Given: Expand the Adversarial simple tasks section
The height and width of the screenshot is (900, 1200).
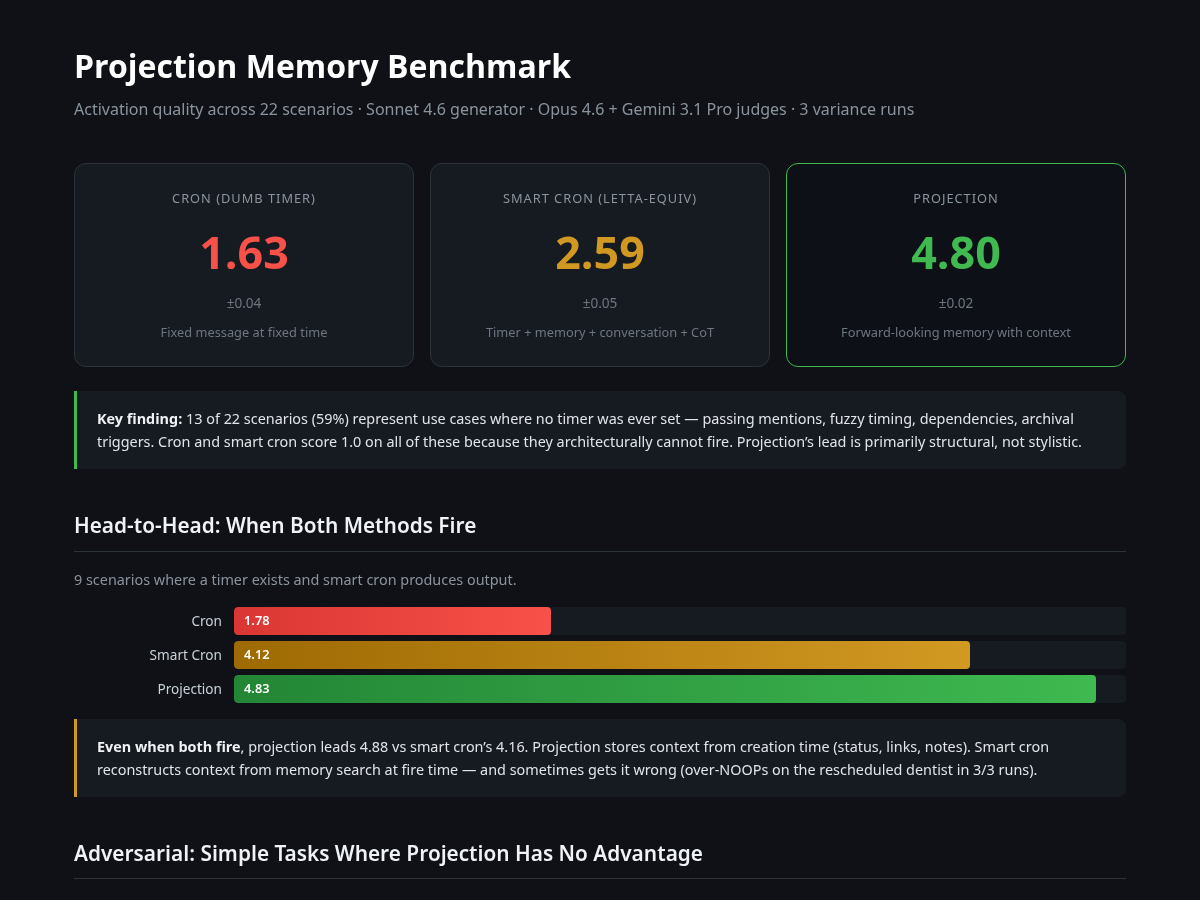Looking at the screenshot, I should coord(388,853).
